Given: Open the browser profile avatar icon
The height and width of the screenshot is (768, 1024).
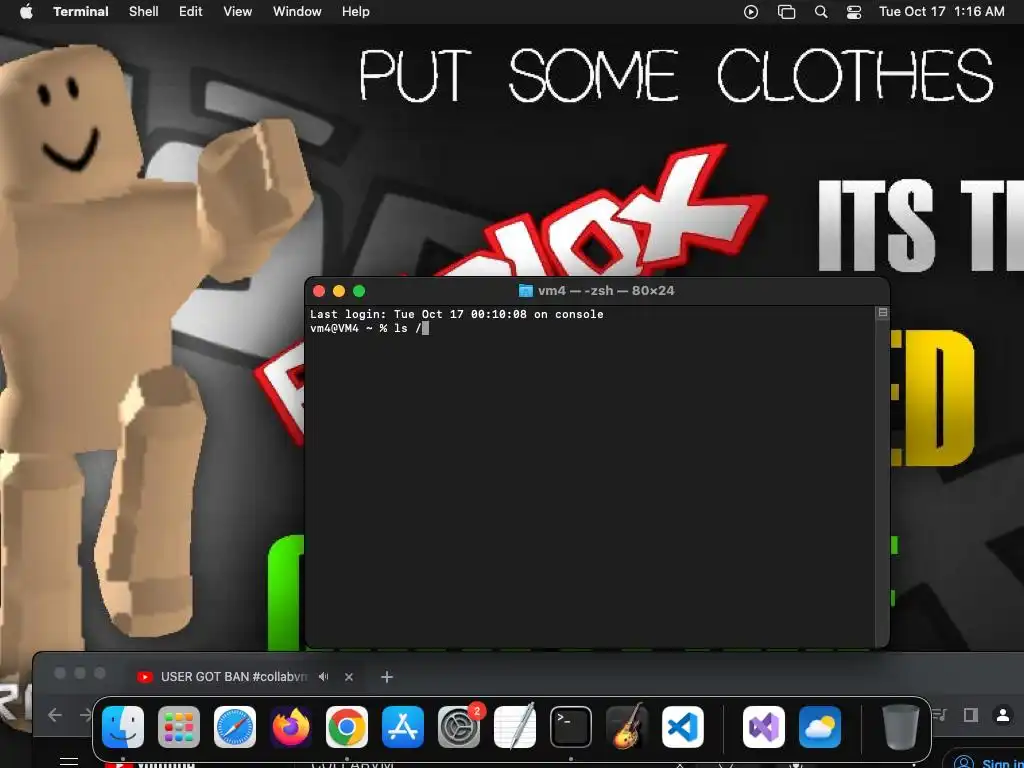Looking at the screenshot, I should (x=1002, y=715).
